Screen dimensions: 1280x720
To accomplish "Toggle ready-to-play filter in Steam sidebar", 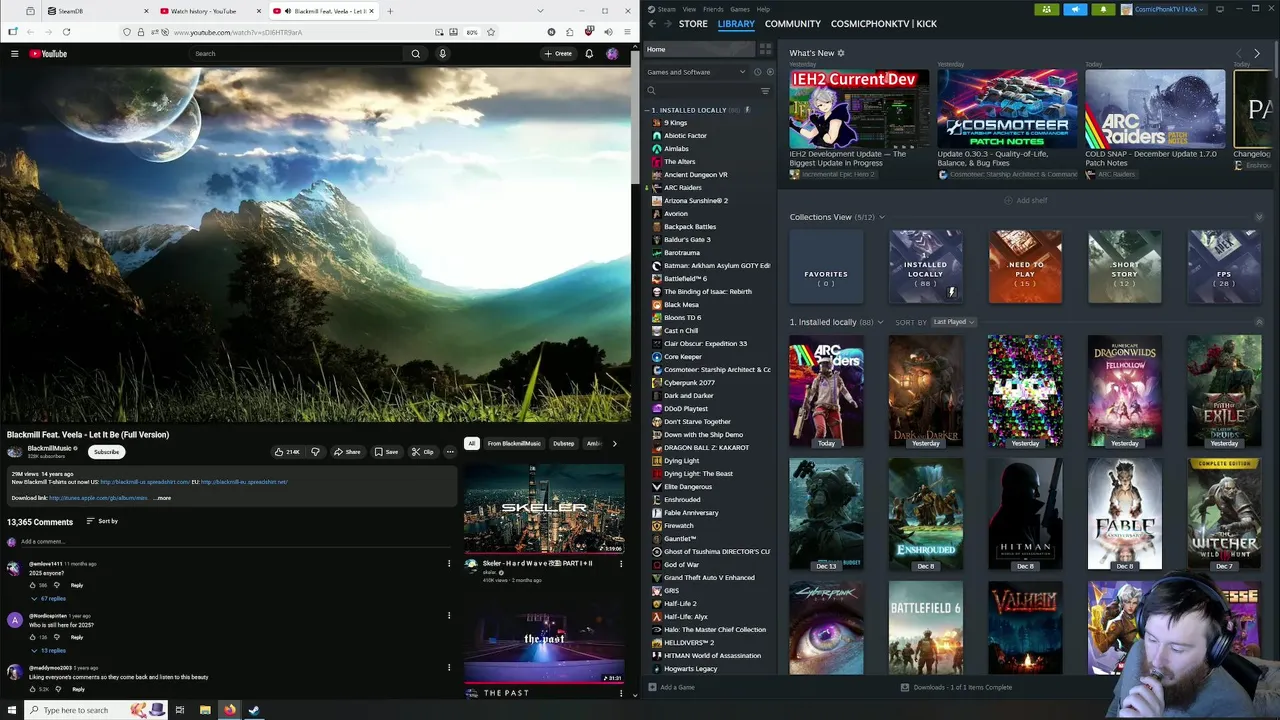I will (769, 72).
